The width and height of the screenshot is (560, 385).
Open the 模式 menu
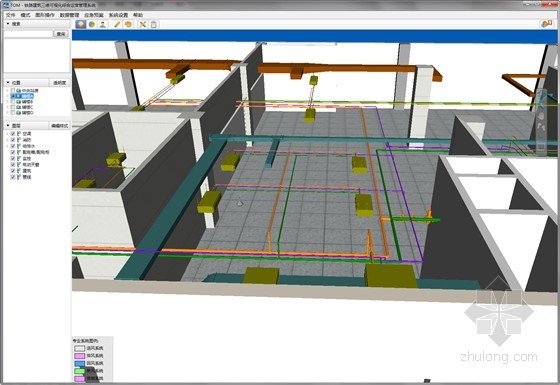click(25, 15)
